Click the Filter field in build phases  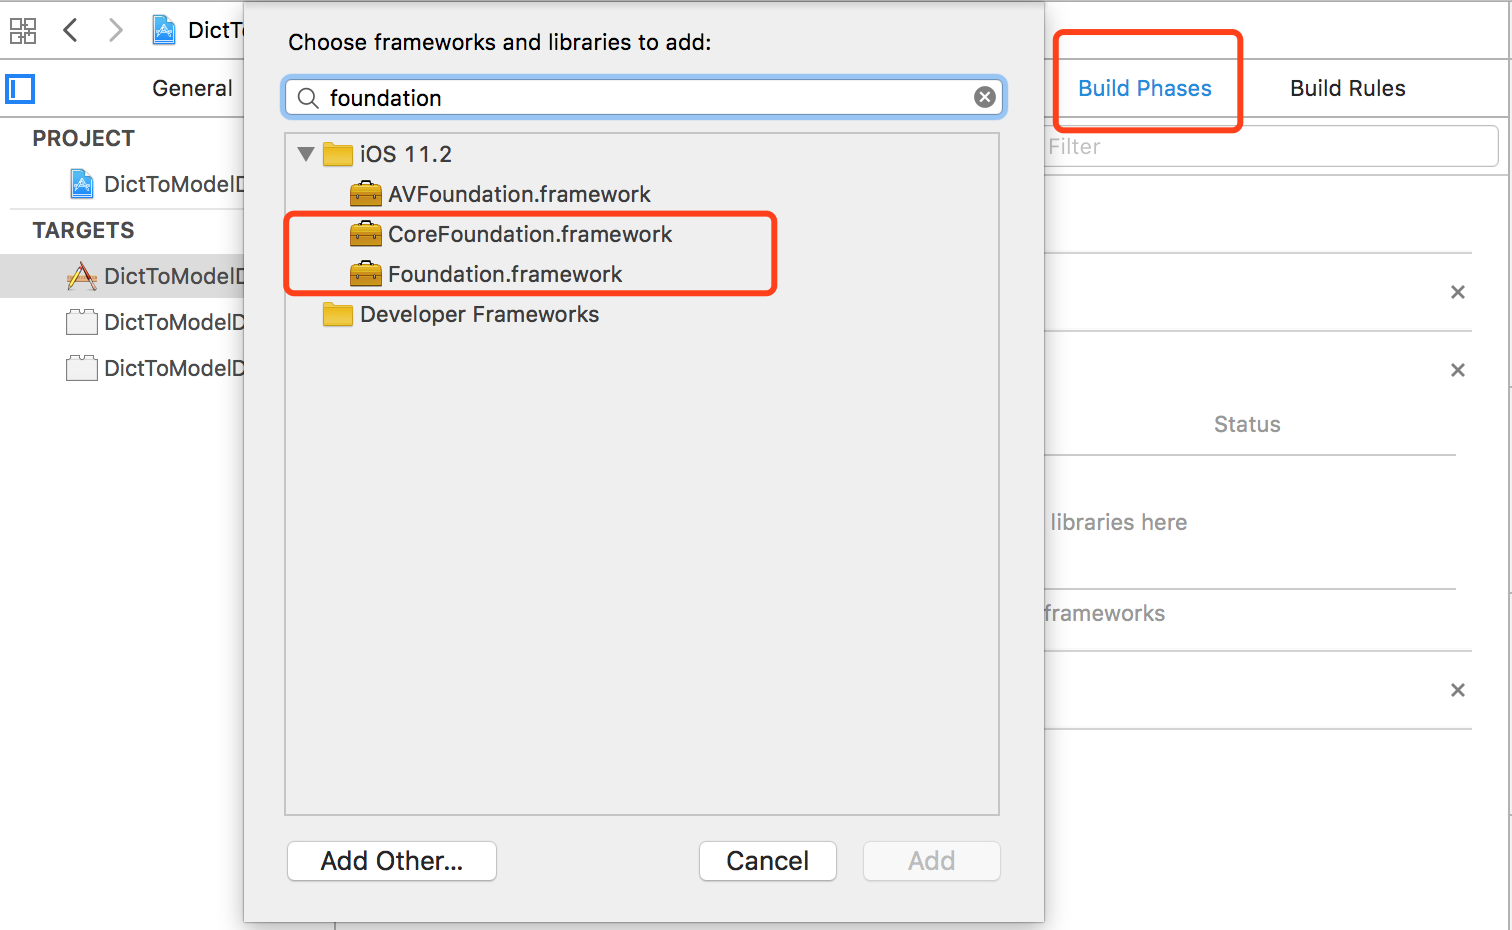[x=1270, y=146]
